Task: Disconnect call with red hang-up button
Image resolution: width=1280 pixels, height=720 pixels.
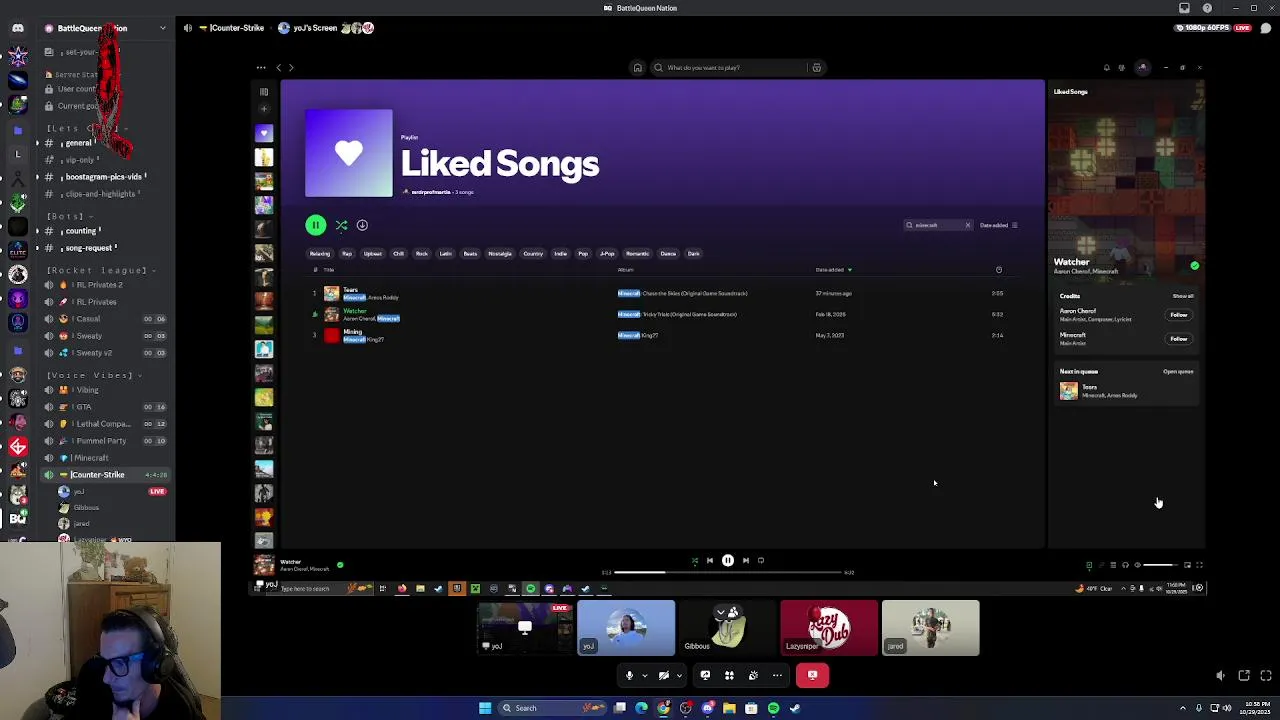Action: (812, 676)
